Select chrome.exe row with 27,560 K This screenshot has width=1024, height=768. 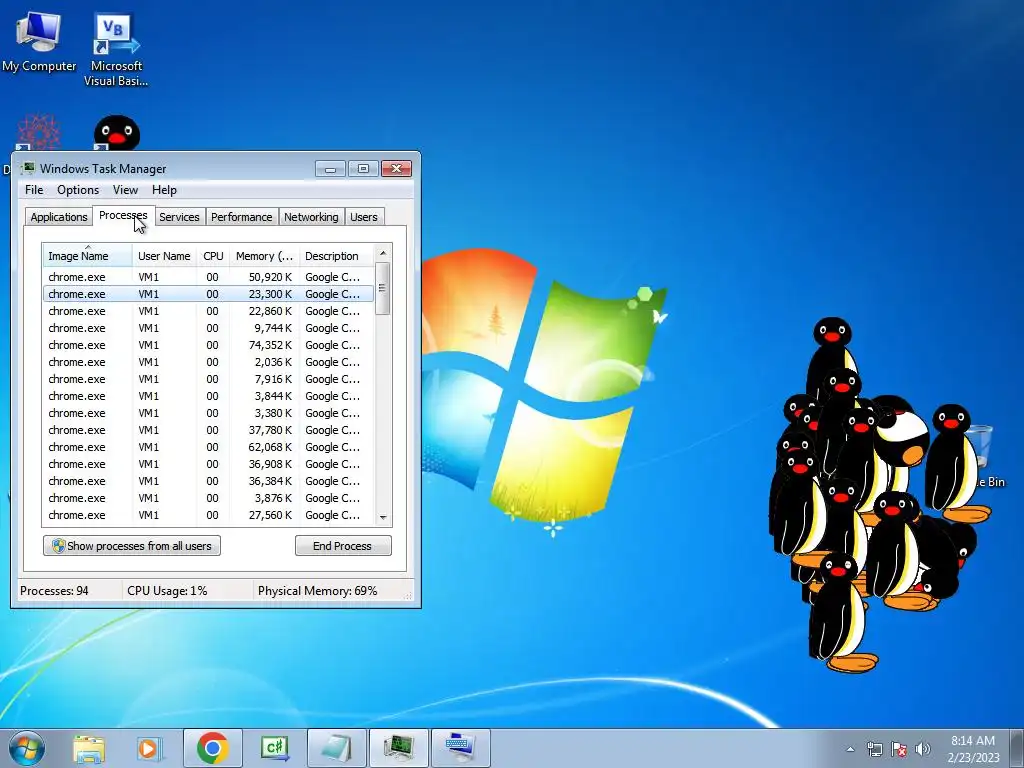click(209, 515)
